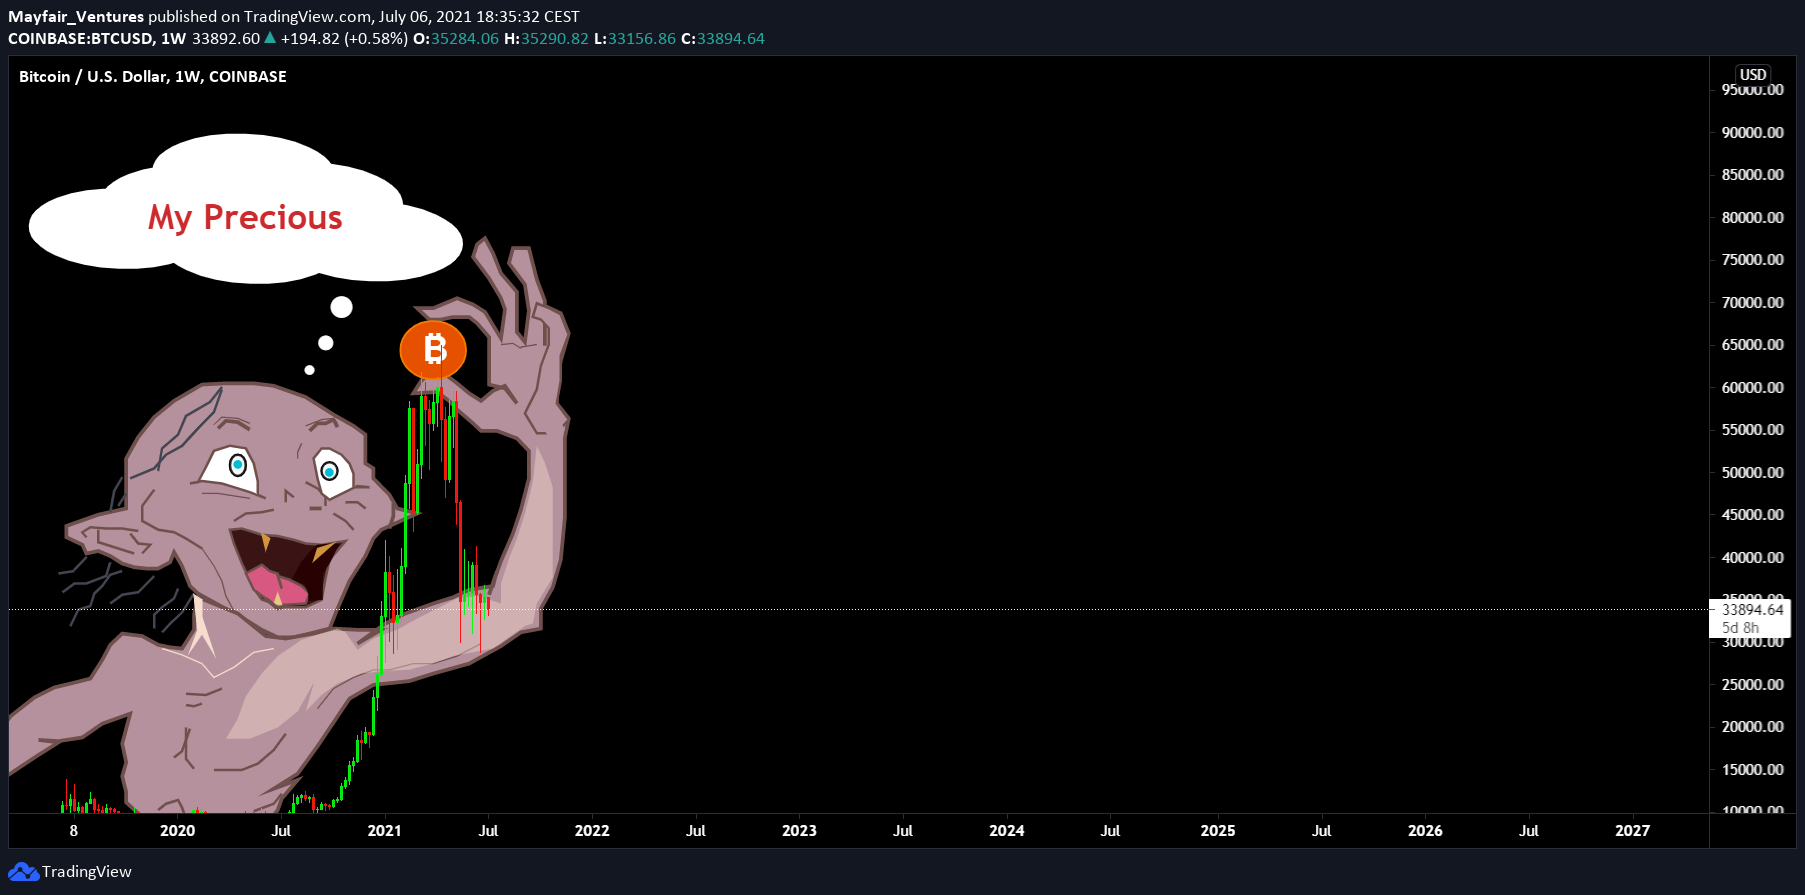Click the change value +194.82 (+0.58%)
Screen dimensions: 1805x895
tap(344, 38)
